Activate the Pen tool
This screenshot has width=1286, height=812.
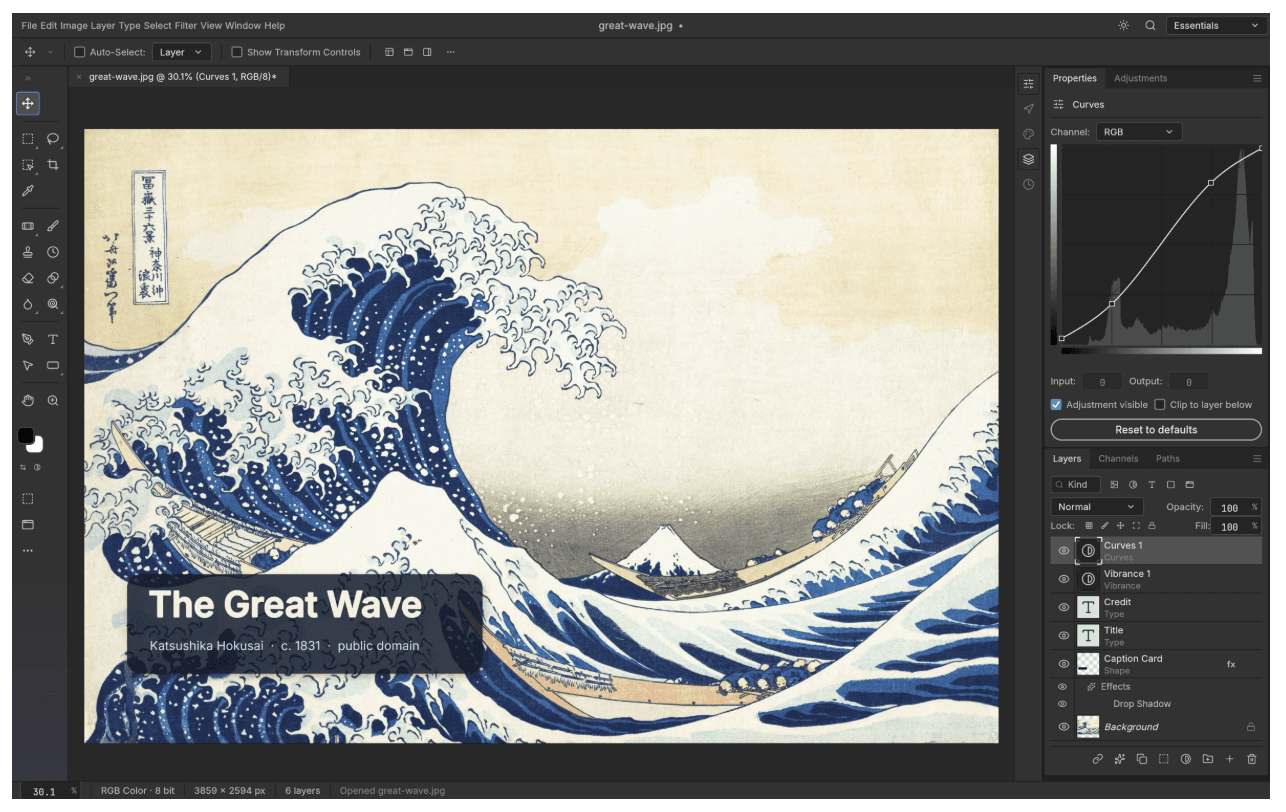click(x=28, y=339)
